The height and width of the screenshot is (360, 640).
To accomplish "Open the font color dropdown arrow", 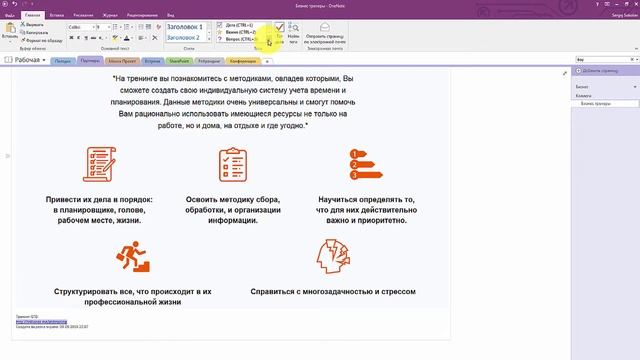I will point(132,38).
